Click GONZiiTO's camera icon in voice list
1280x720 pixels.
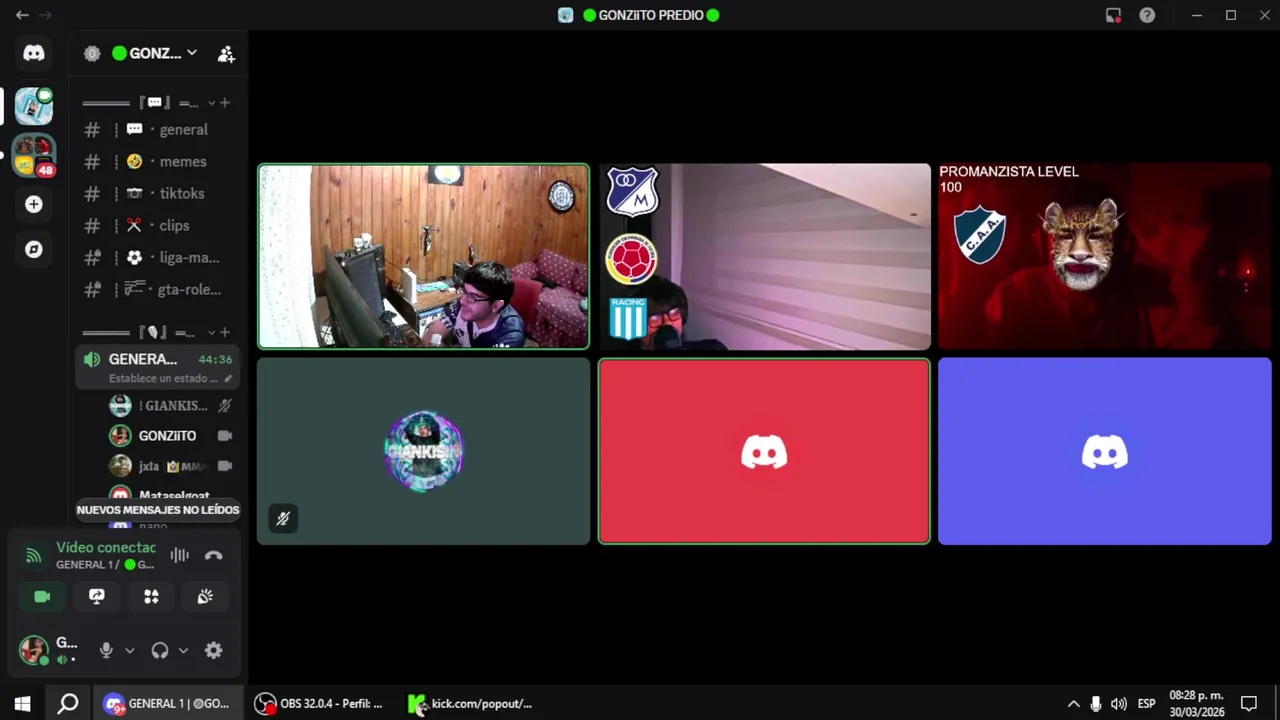click(225, 436)
